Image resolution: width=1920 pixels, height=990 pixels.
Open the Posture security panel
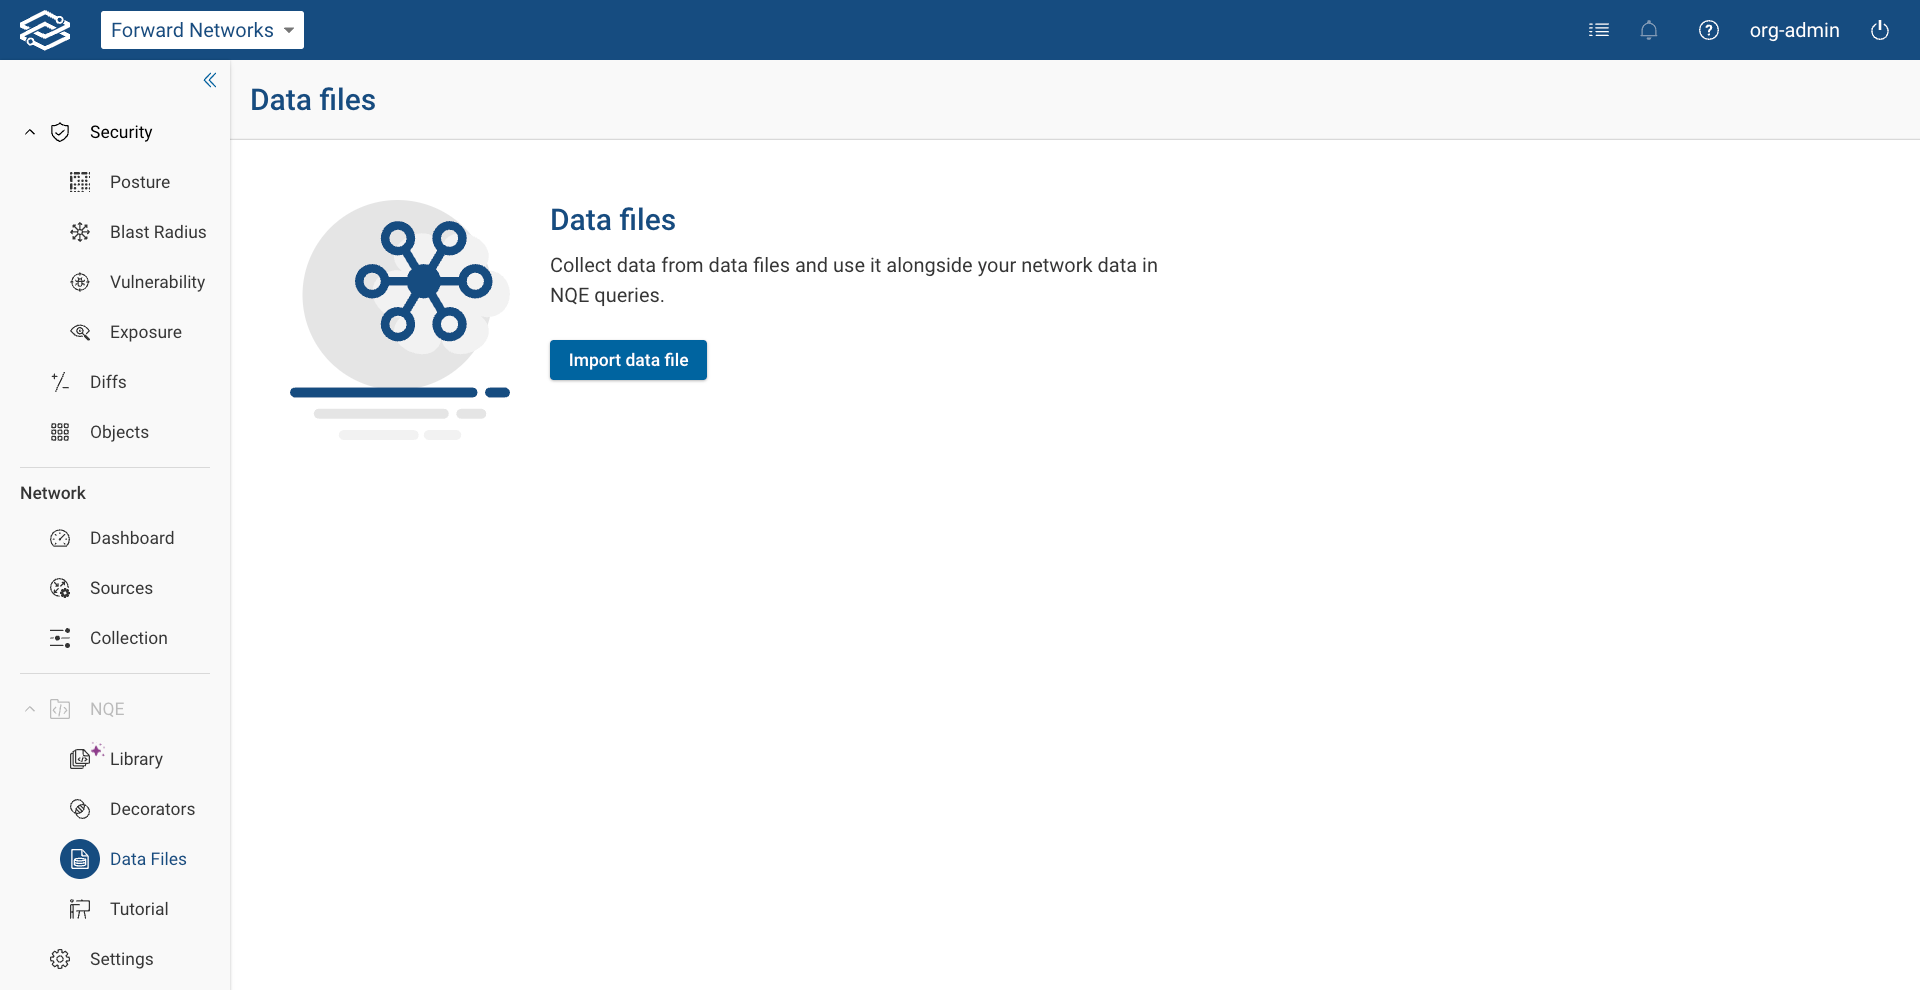(x=138, y=182)
